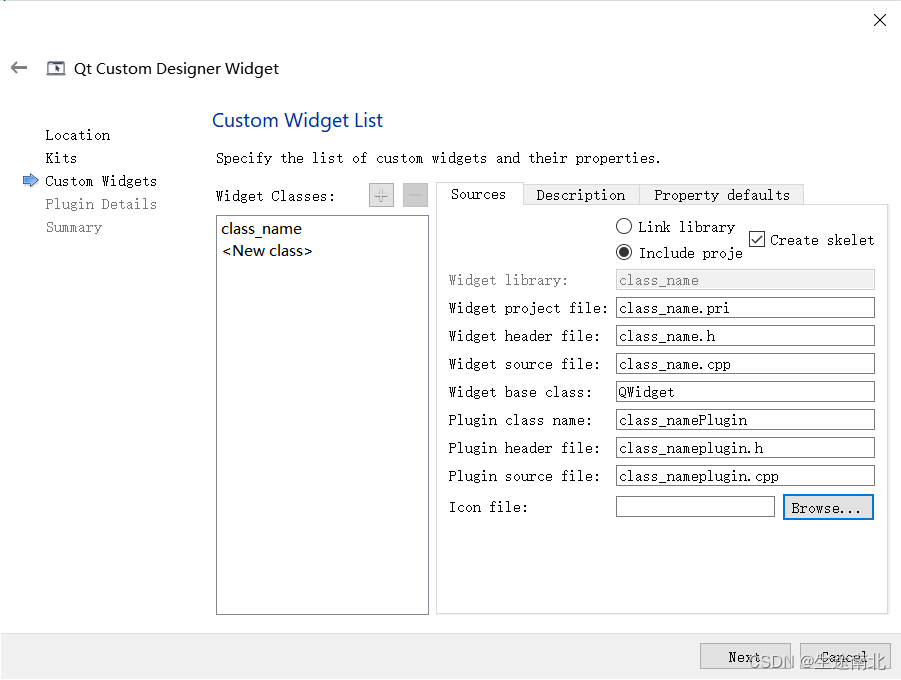Click the Custom Widget List heading

point(297,120)
